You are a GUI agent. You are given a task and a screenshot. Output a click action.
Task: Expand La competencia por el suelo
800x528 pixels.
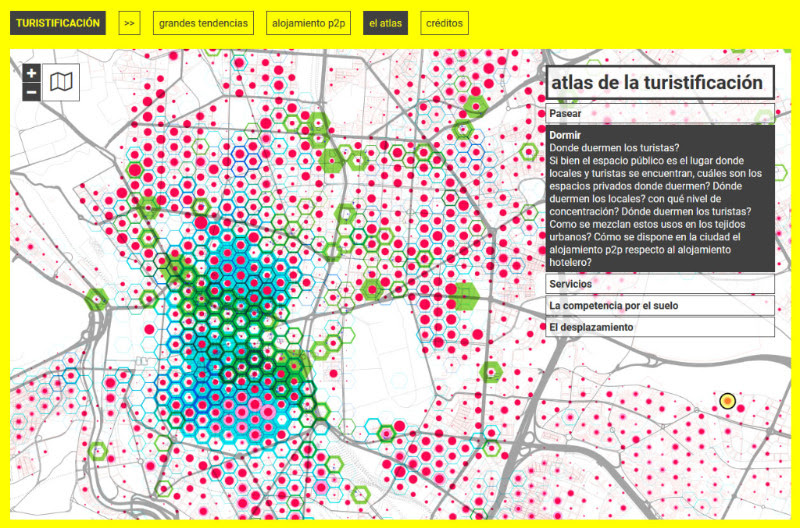660,306
